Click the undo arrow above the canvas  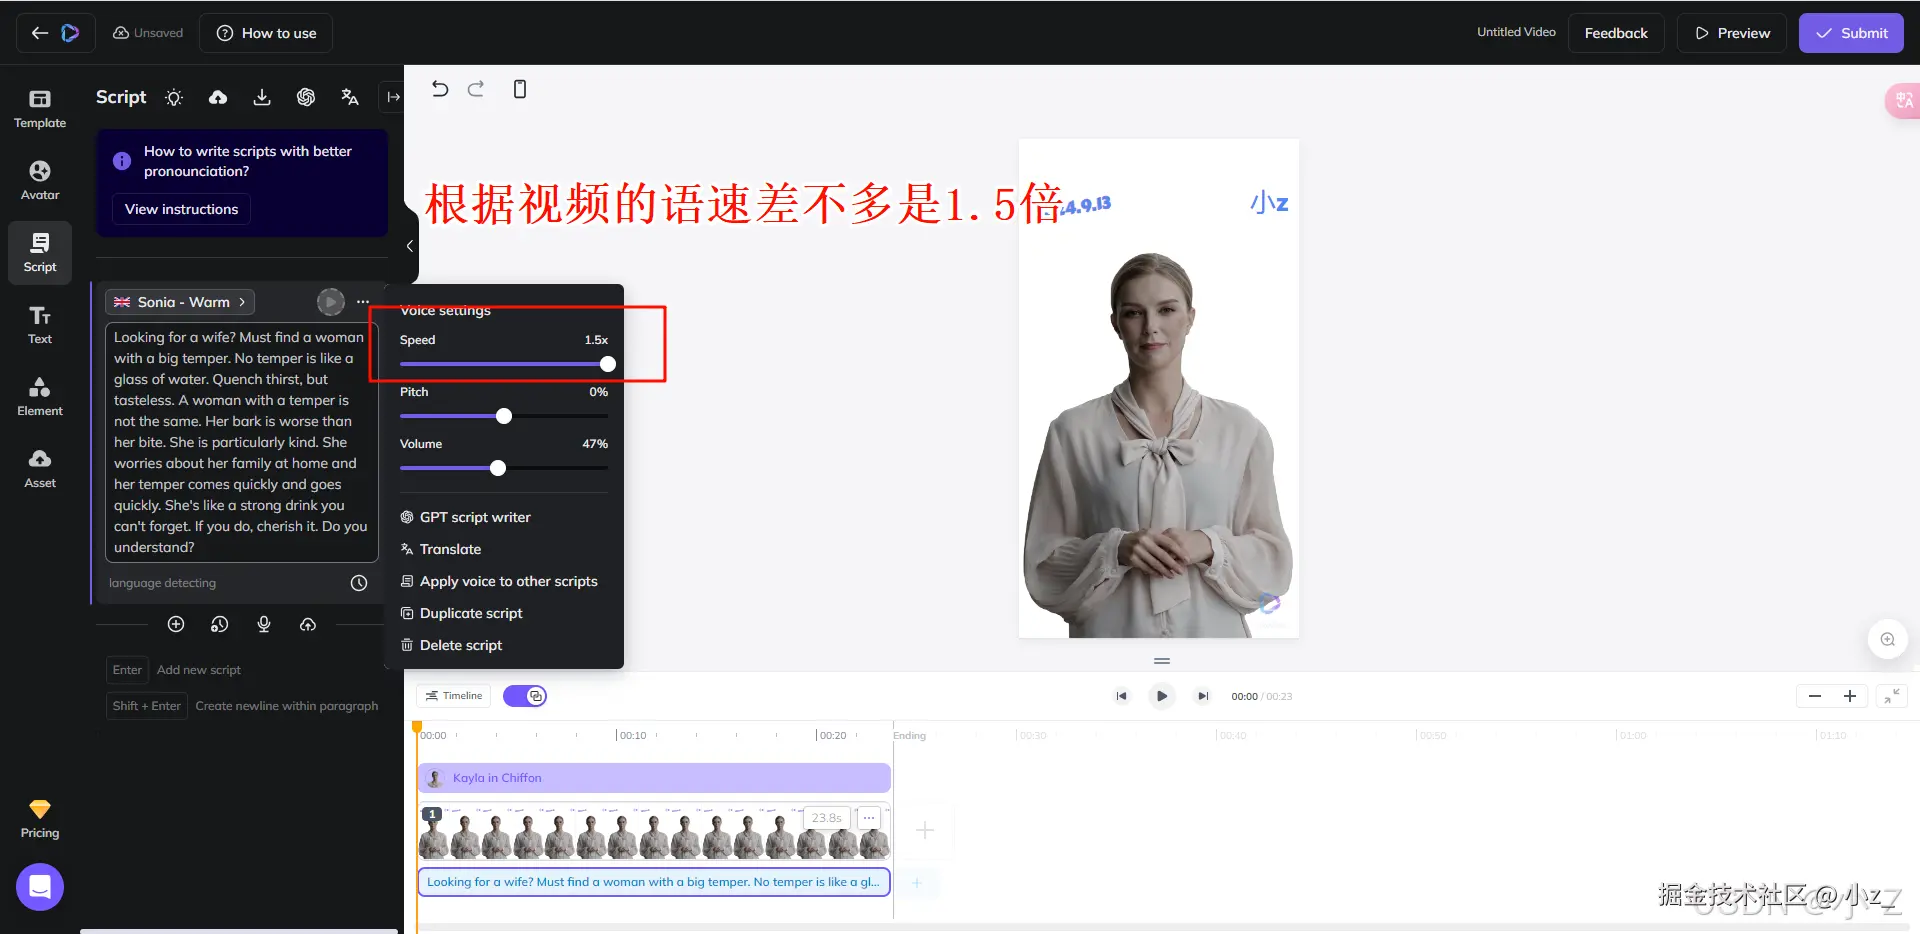(440, 88)
